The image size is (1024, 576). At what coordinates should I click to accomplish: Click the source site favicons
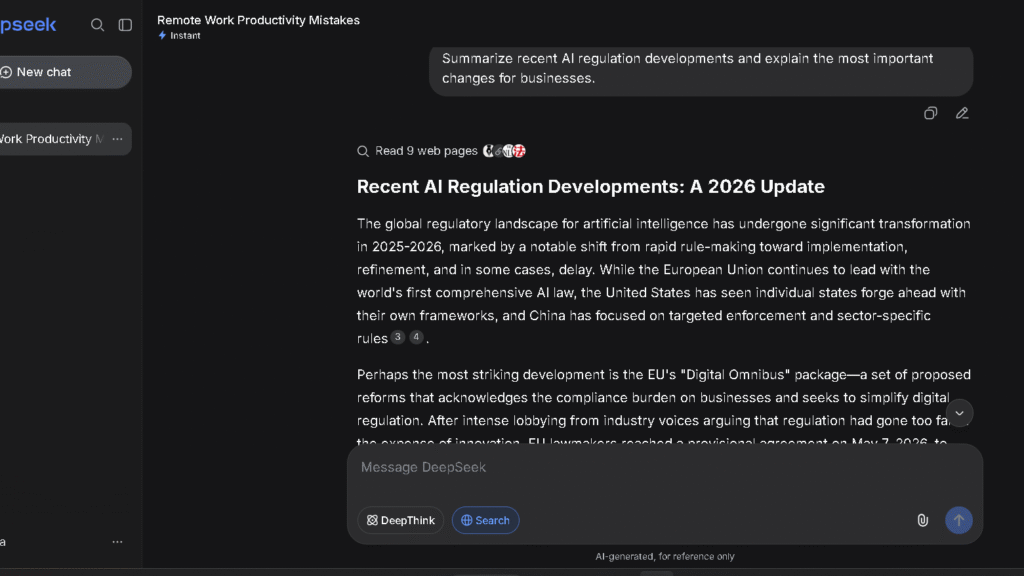click(504, 151)
